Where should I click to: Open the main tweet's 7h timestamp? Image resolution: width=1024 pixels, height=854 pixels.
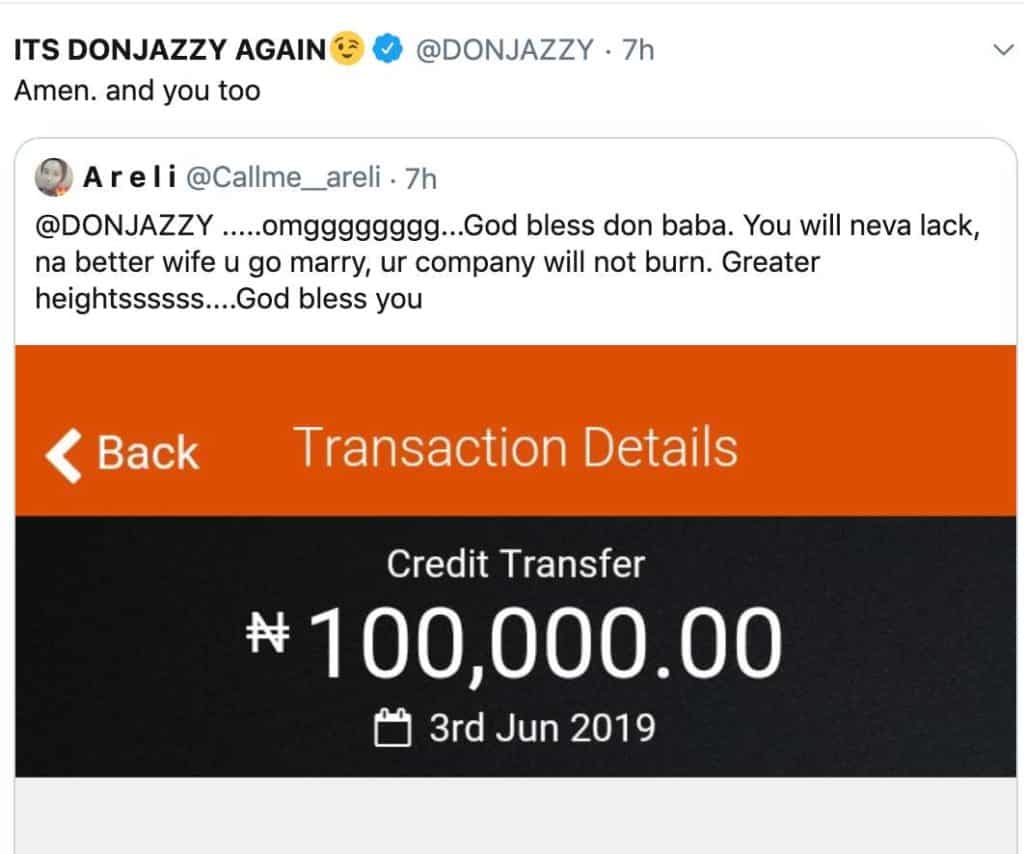coord(638,50)
